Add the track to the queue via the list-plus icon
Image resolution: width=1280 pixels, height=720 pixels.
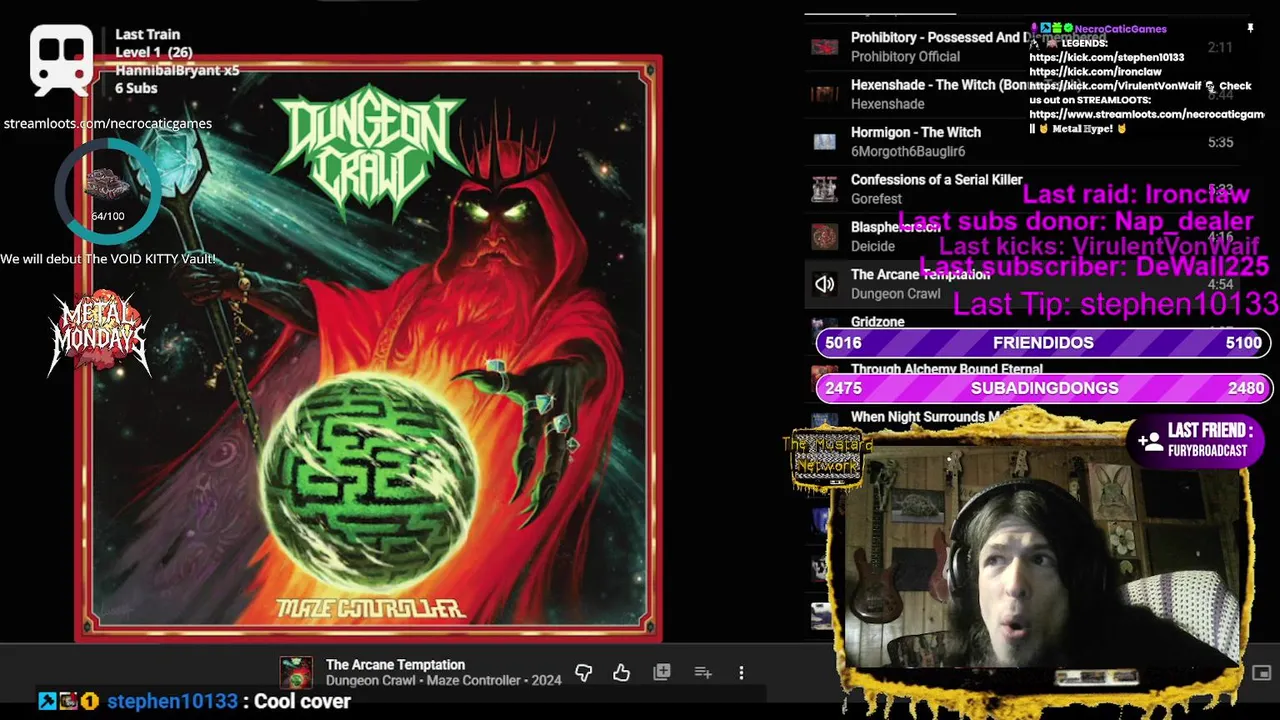[x=703, y=673]
